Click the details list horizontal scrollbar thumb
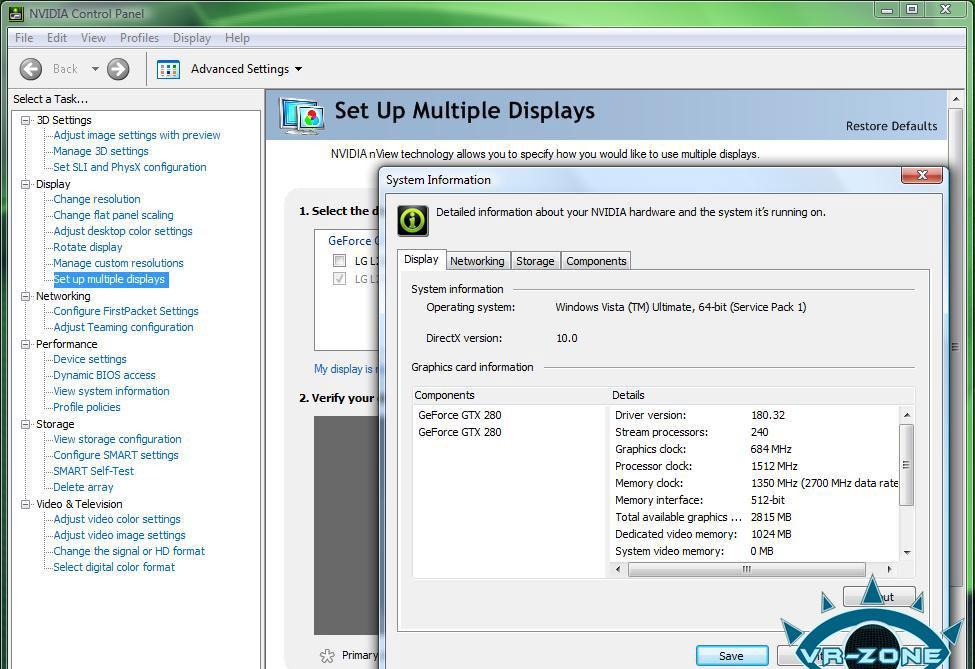The image size is (975, 669). (747, 570)
